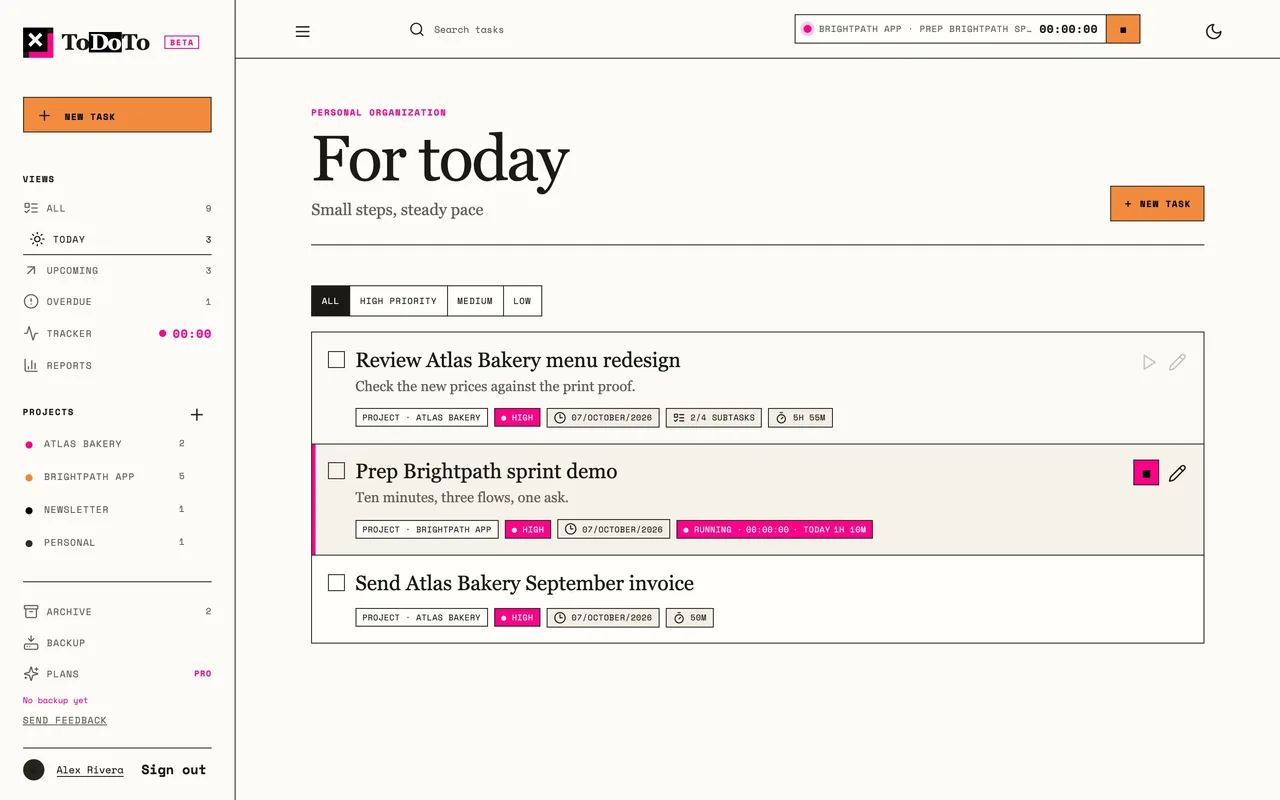Toggle dark mode moon icon
The width and height of the screenshot is (1280, 800).
coord(1214,31)
